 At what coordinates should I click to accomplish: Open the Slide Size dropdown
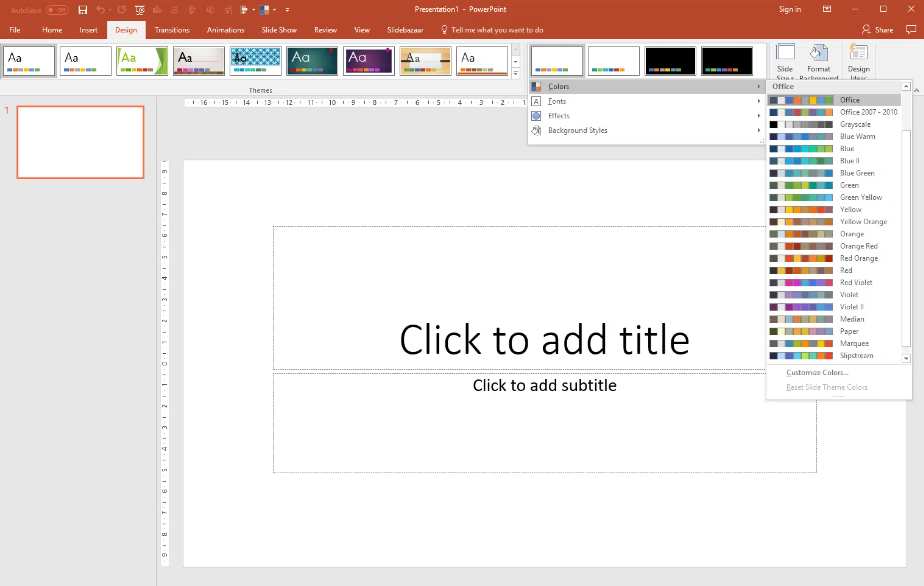pyautogui.click(x=785, y=60)
